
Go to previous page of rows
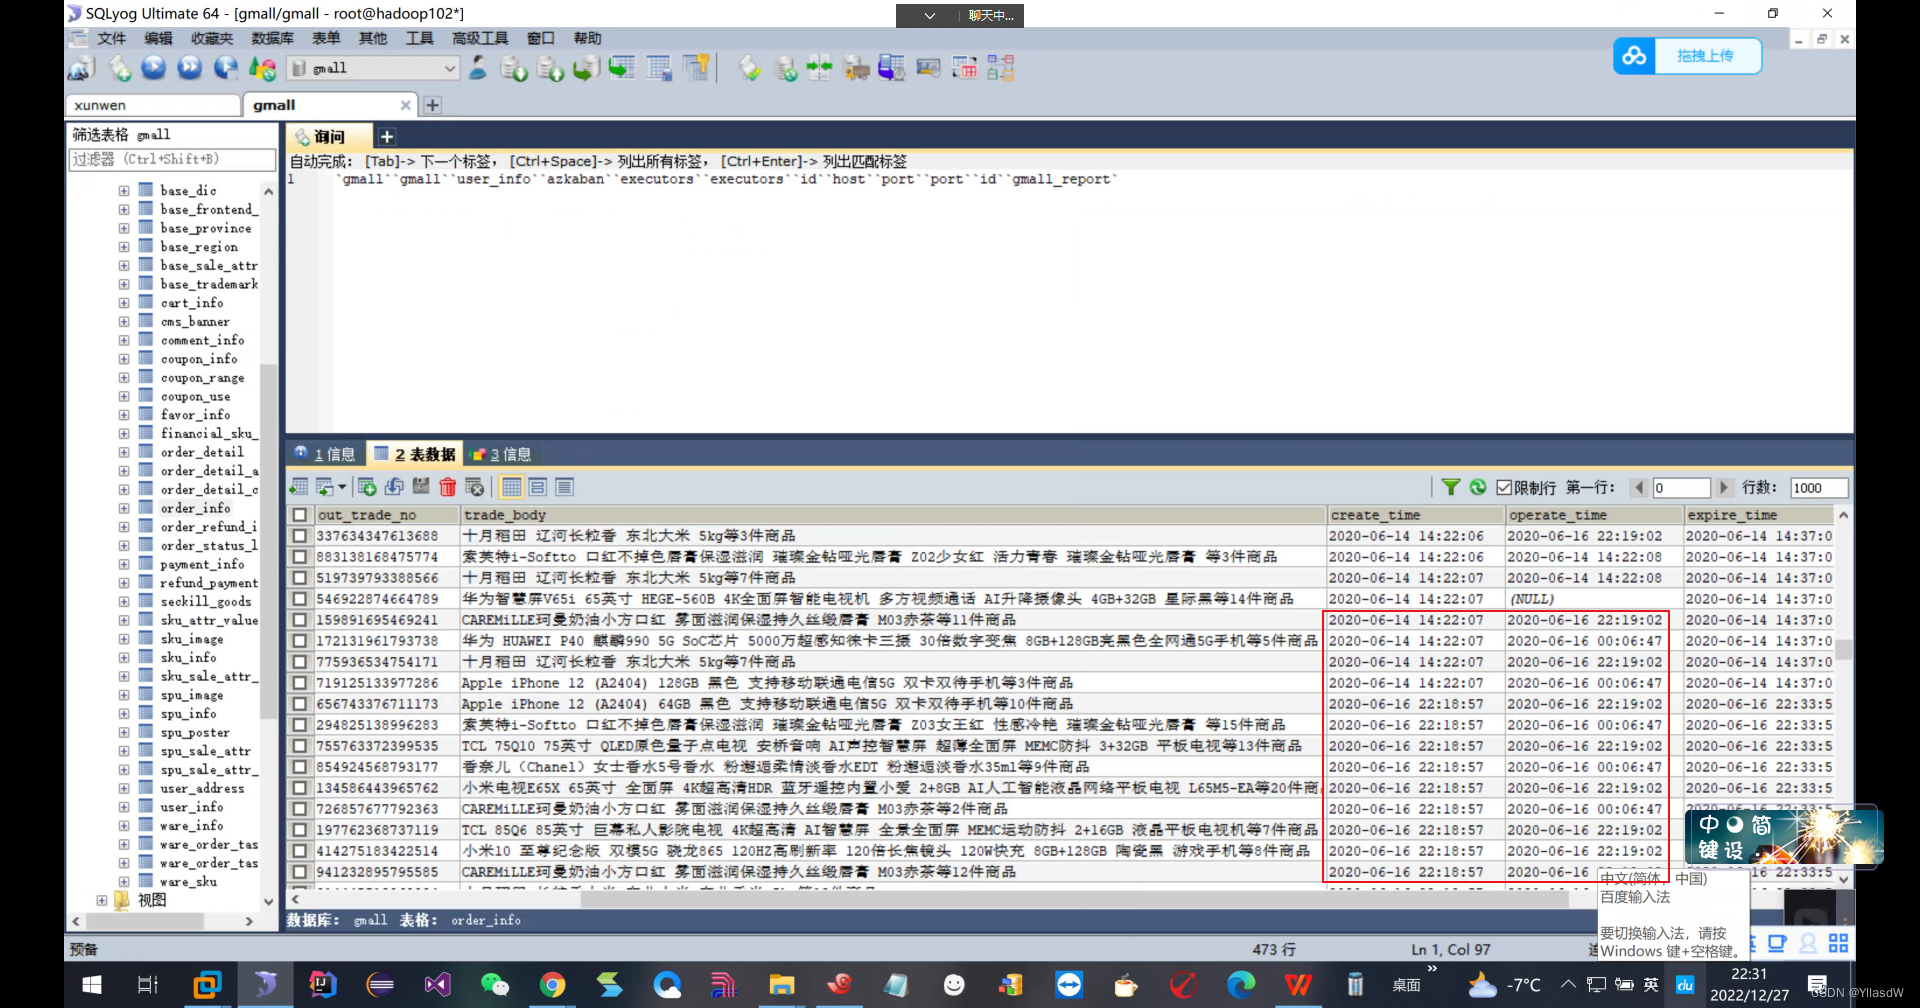(1638, 487)
